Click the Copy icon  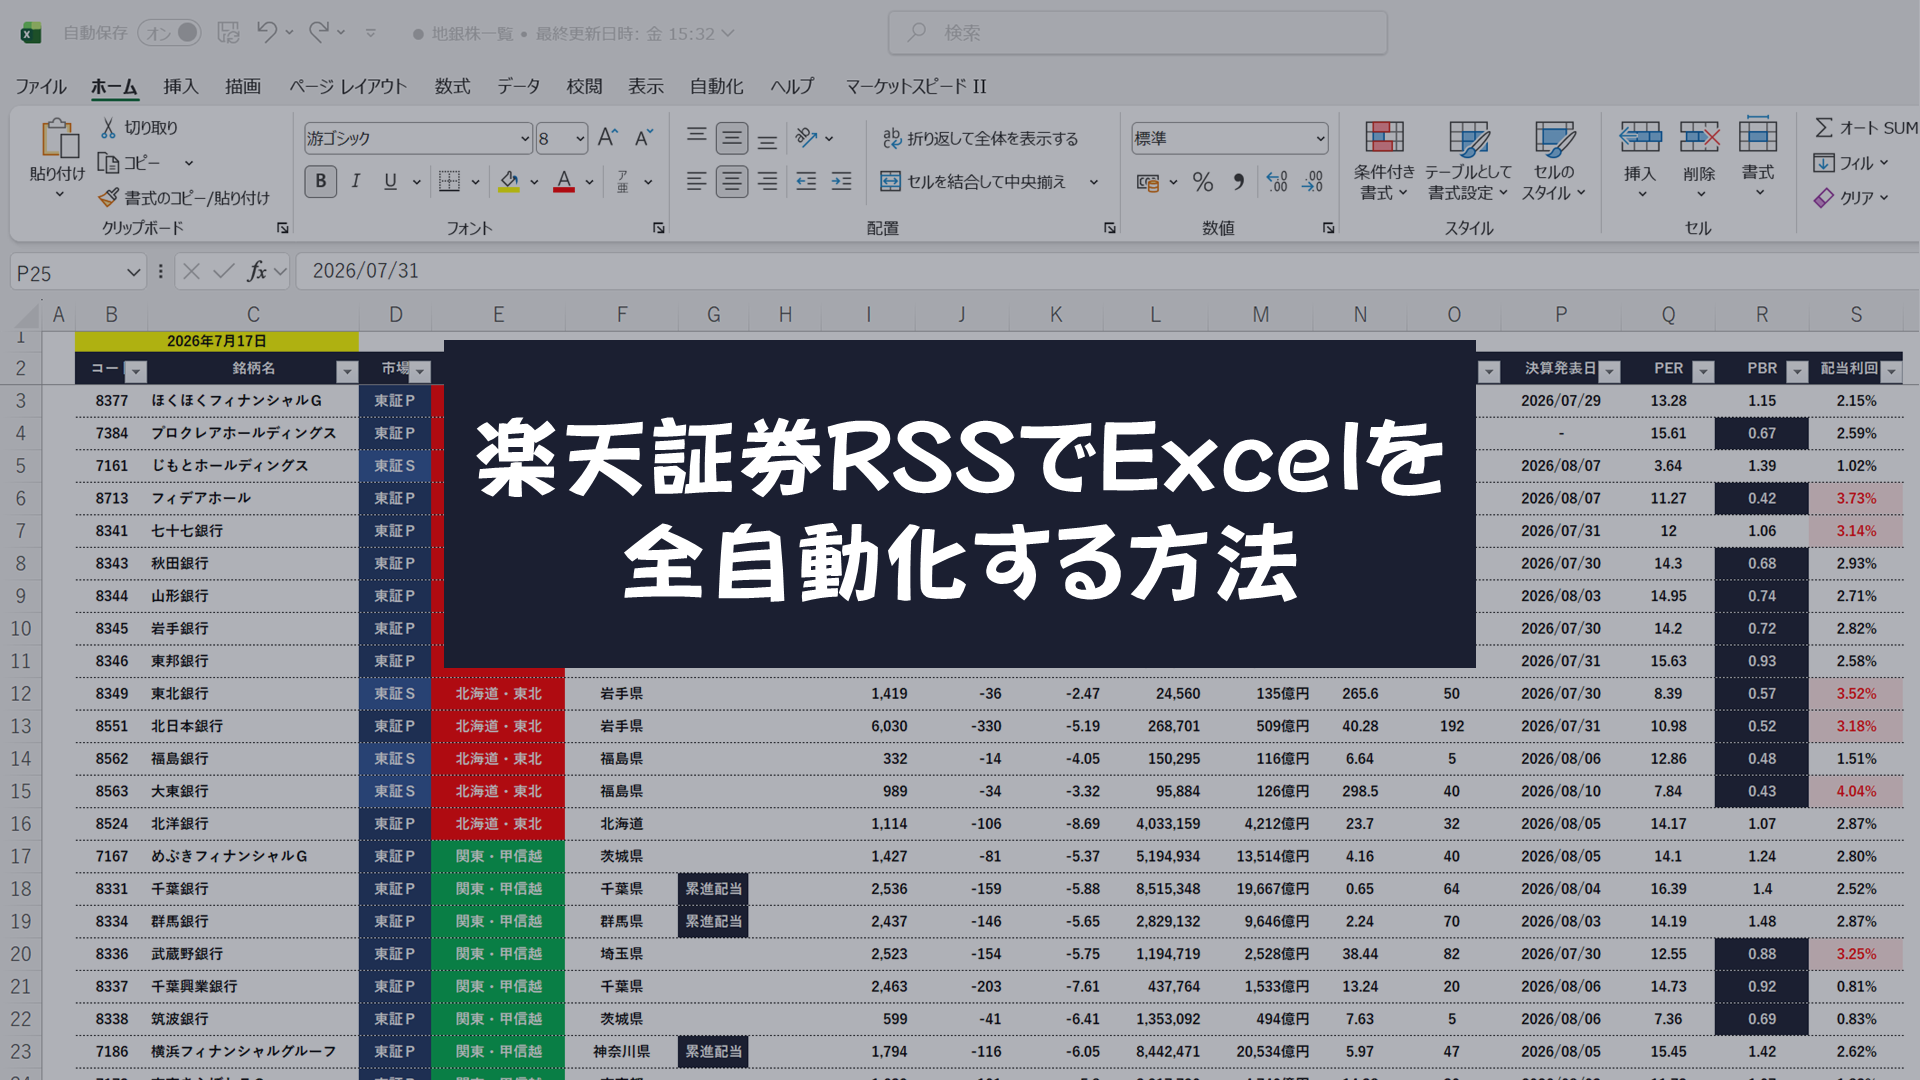(x=108, y=163)
